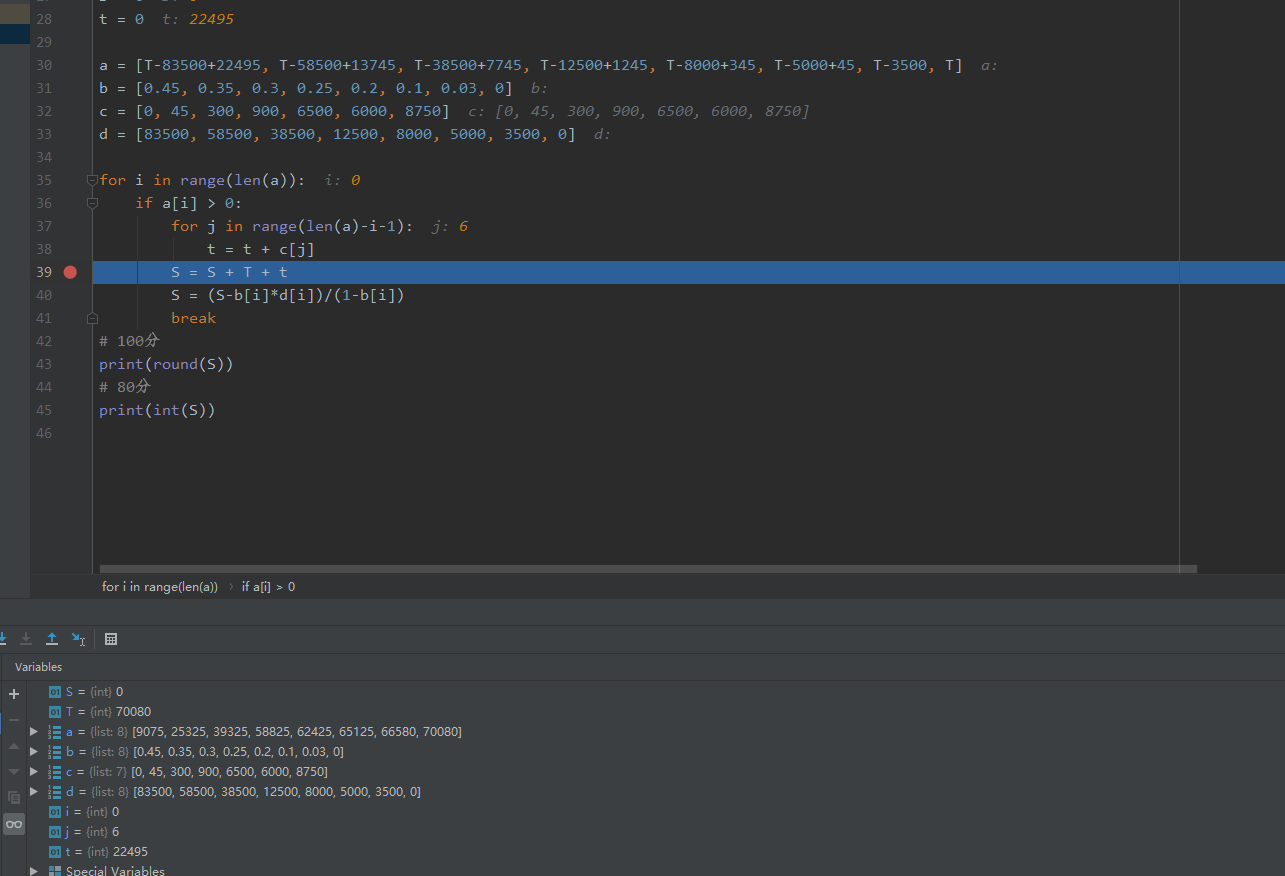The height and width of the screenshot is (876, 1285).
Task: Click the 'b = [0.45, 0.35...' assignment line
Action: click(x=305, y=88)
